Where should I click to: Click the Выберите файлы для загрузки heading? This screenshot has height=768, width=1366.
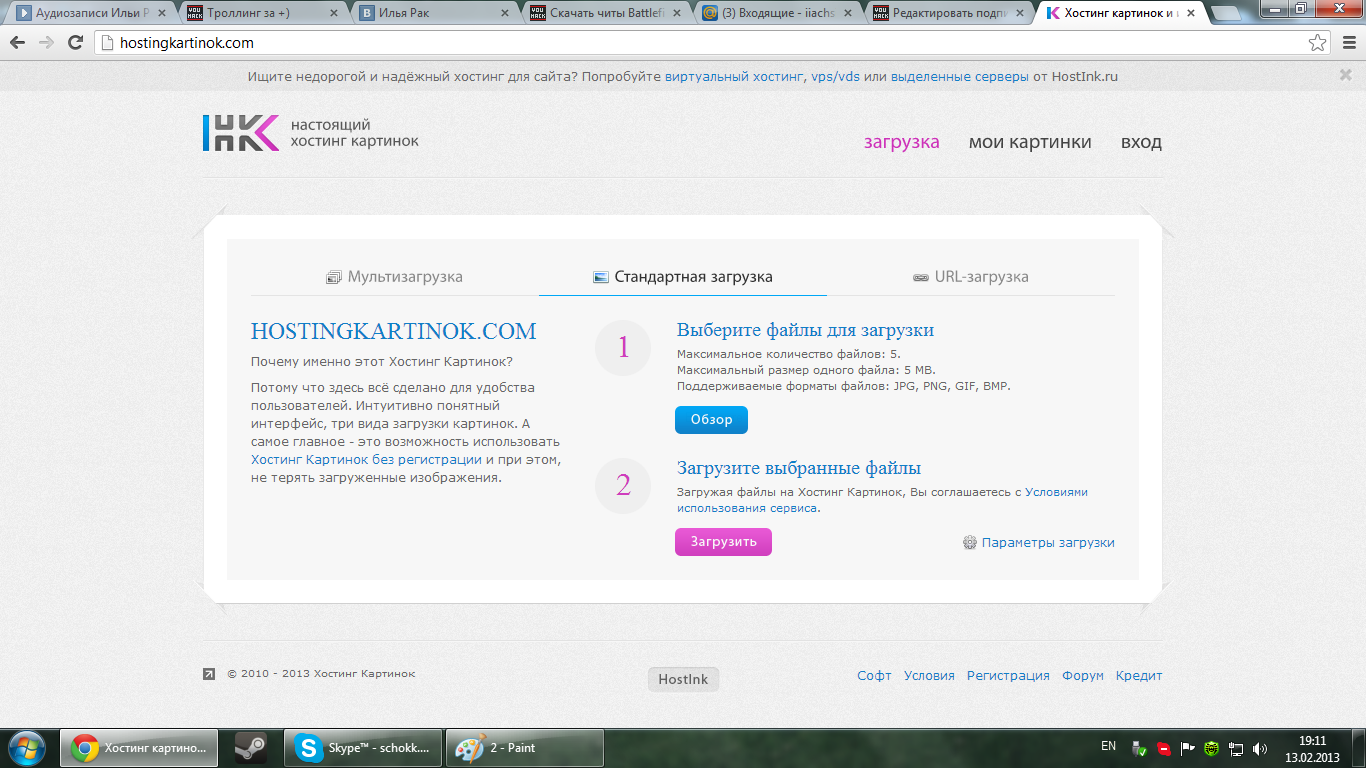click(x=805, y=330)
